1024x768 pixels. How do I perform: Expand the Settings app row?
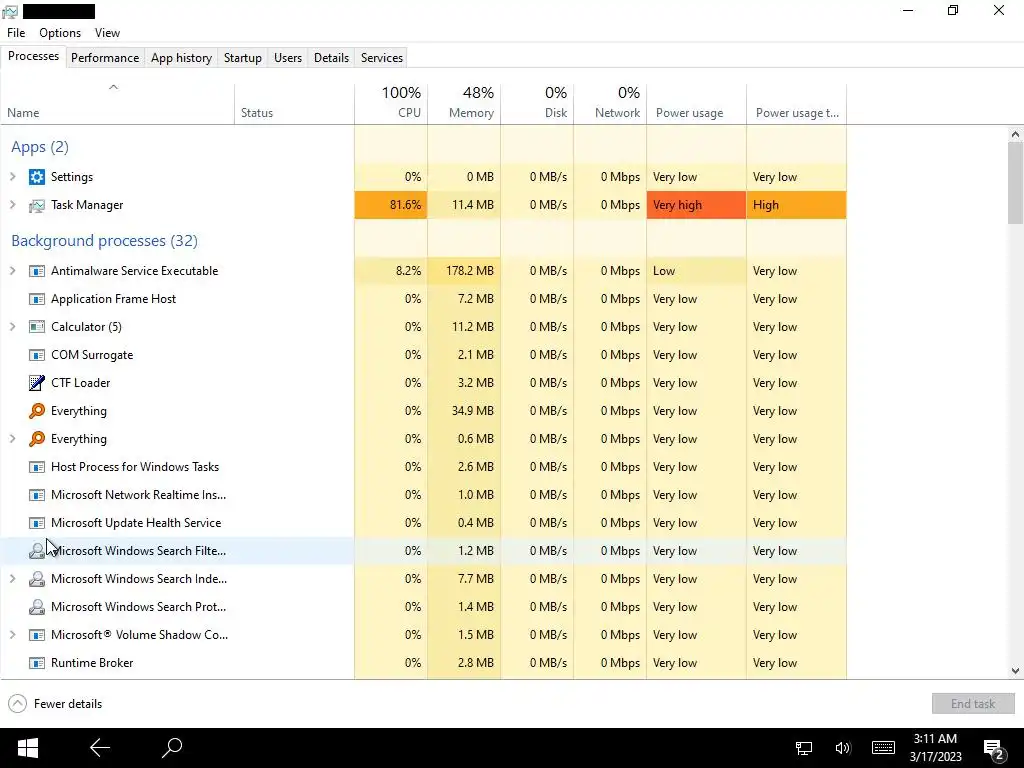tap(12, 177)
